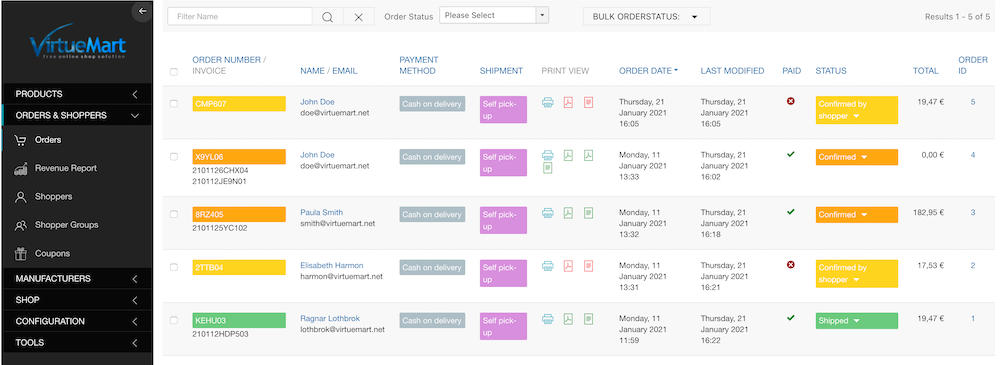Open order ID 3 link
Image resolution: width=1000 pixels, height=365 pixels.
(x=973, y=212)
